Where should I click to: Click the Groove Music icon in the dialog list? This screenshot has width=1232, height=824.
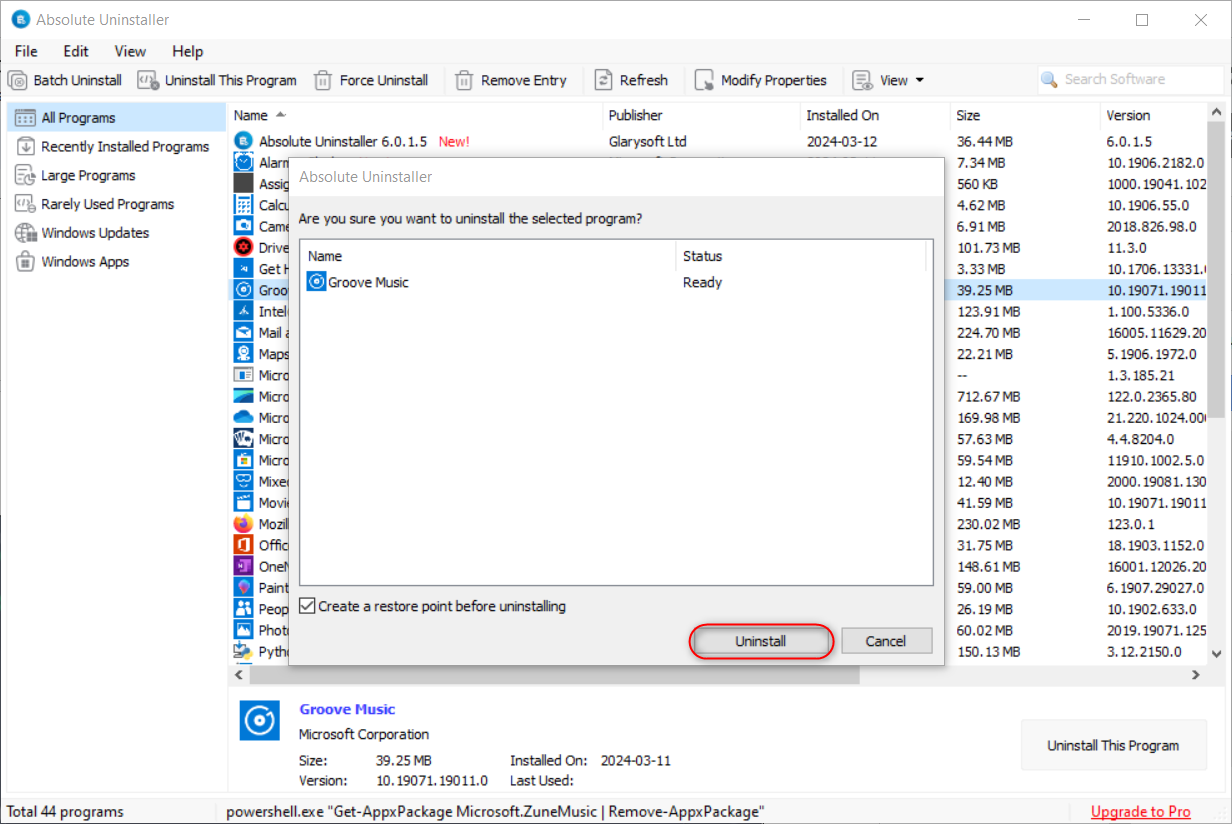coord(316,282)
